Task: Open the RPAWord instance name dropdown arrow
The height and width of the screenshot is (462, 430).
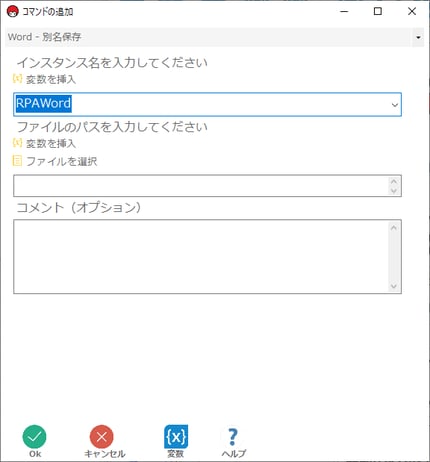Action: (x=395, y=105)
